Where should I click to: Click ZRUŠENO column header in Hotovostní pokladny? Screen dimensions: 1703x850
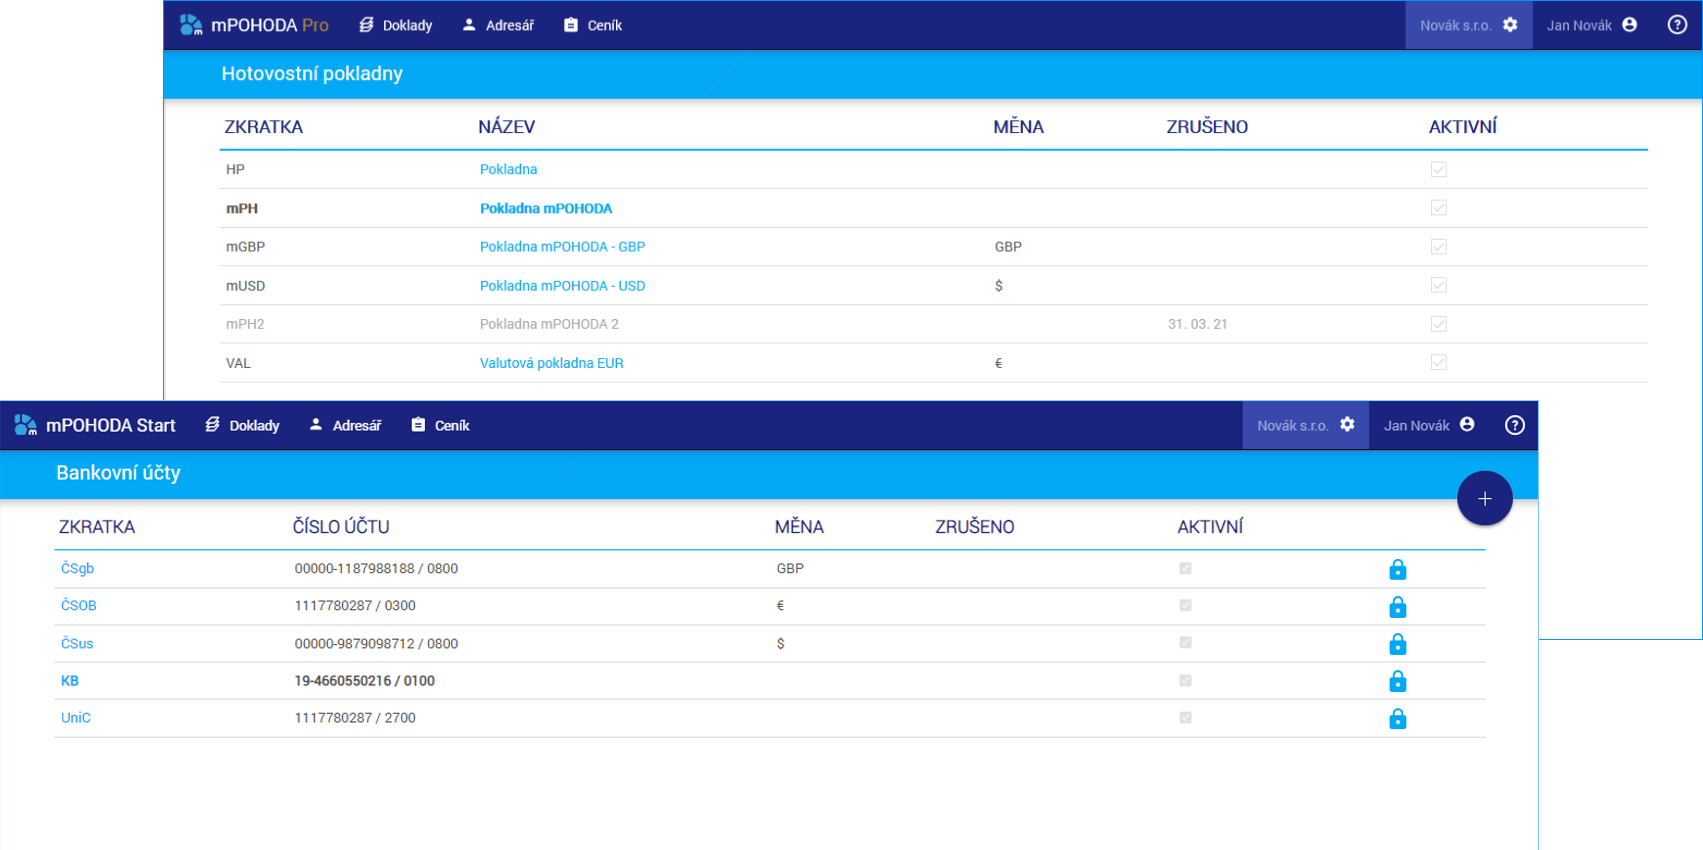coord(1207,127)
